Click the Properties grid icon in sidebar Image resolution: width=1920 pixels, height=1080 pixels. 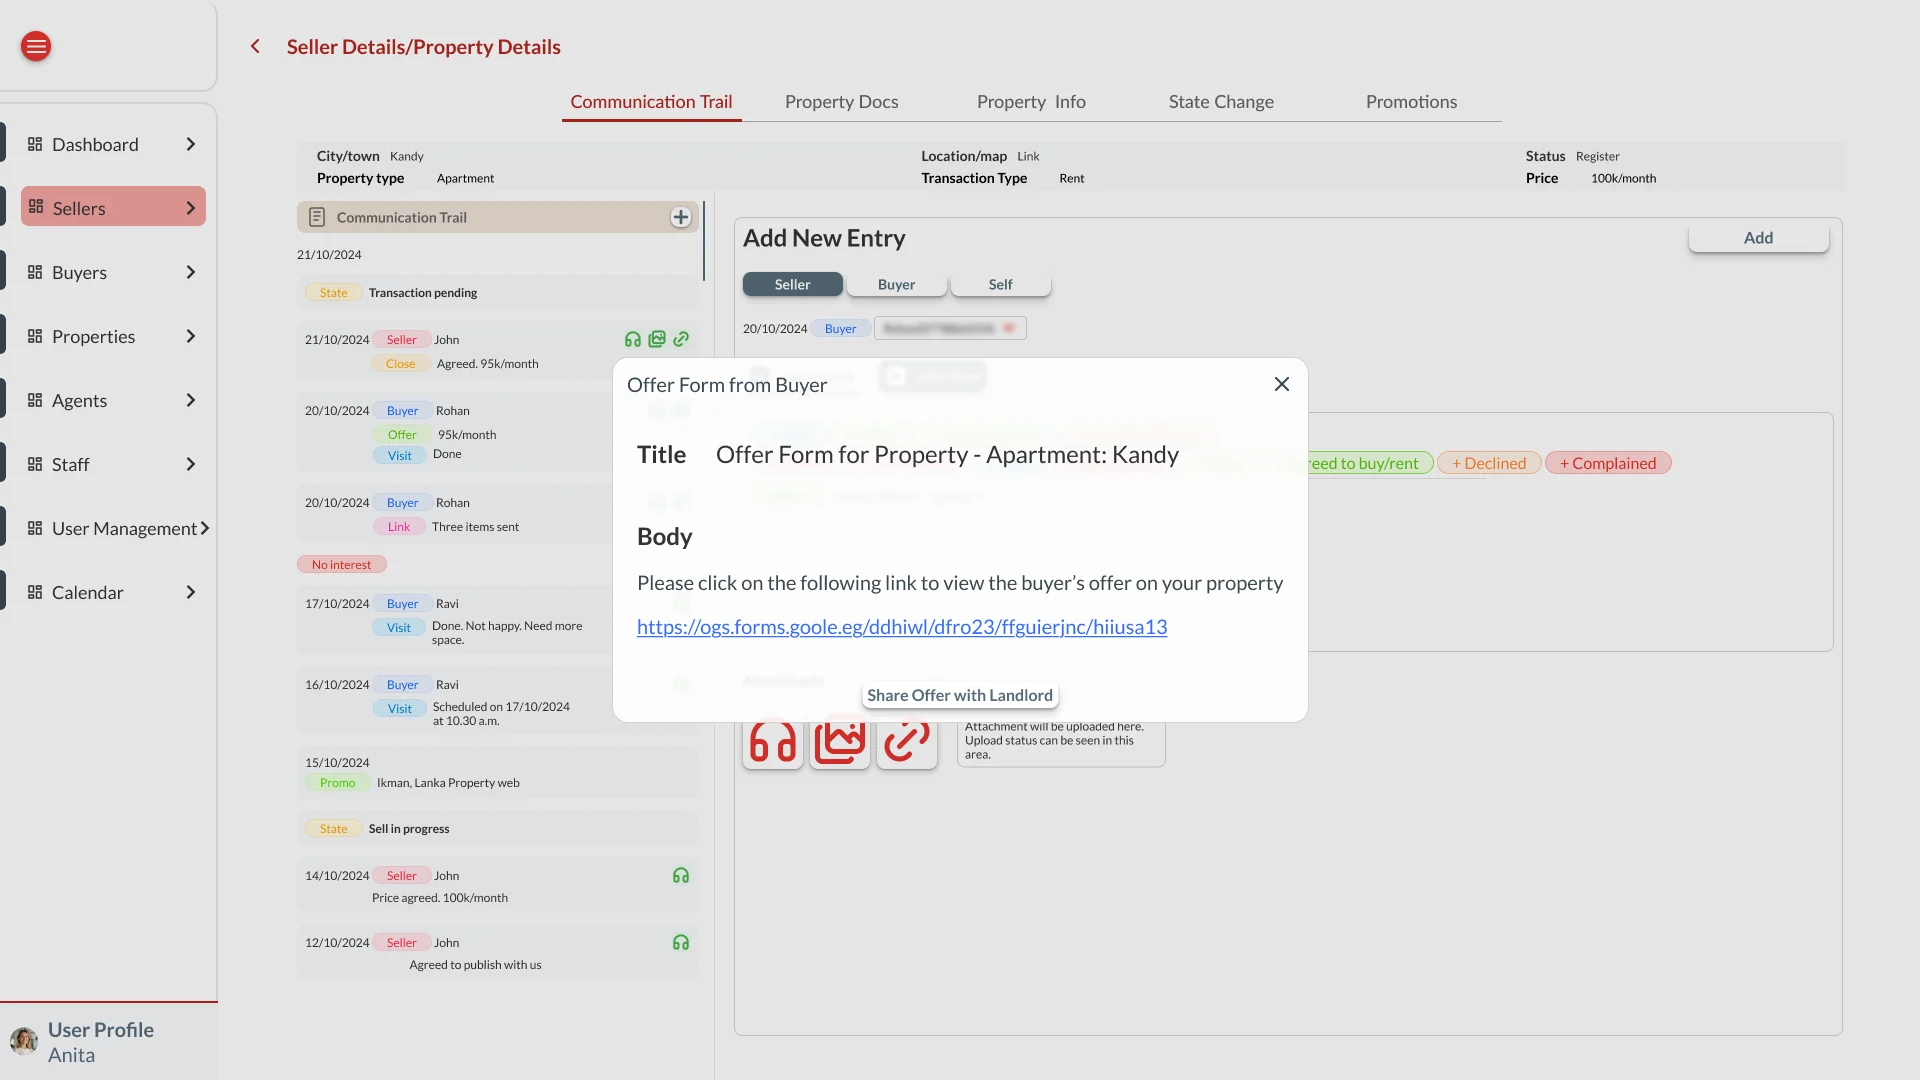(35, 336)
